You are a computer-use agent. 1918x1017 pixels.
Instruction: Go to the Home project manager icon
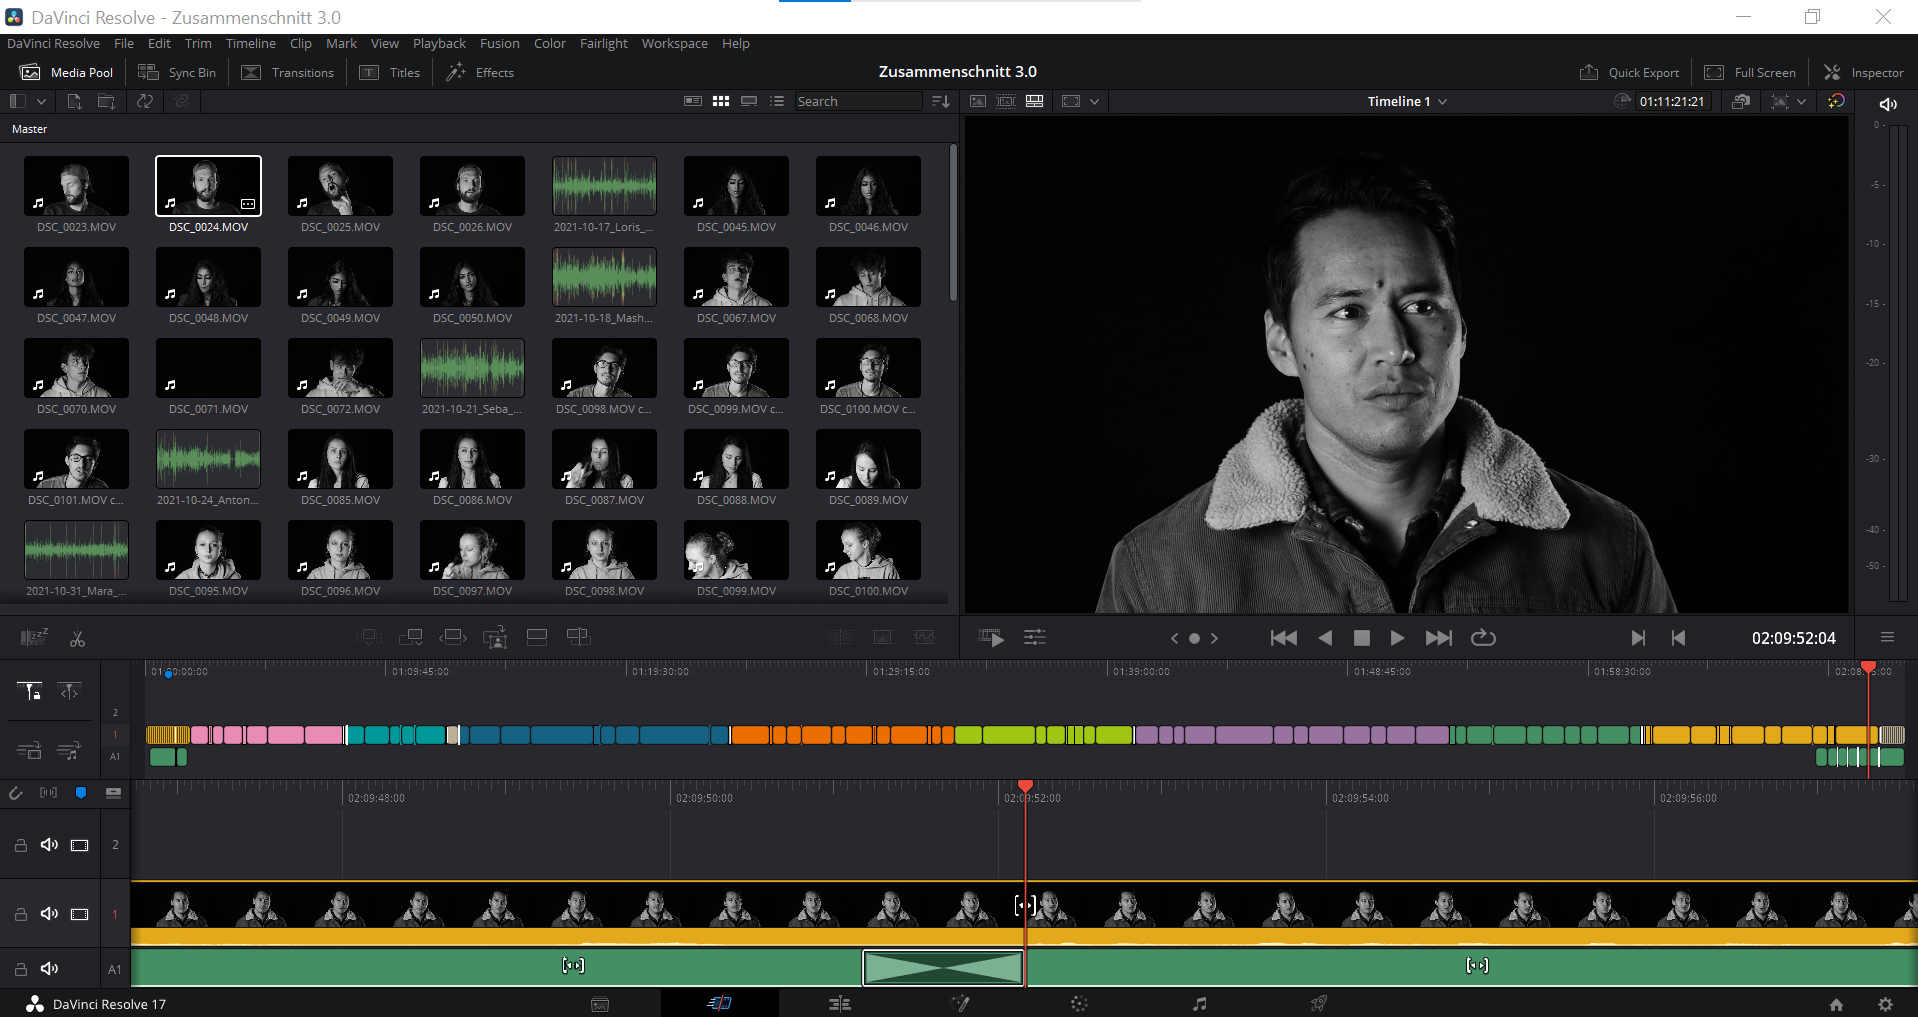coord(1836,1004)
